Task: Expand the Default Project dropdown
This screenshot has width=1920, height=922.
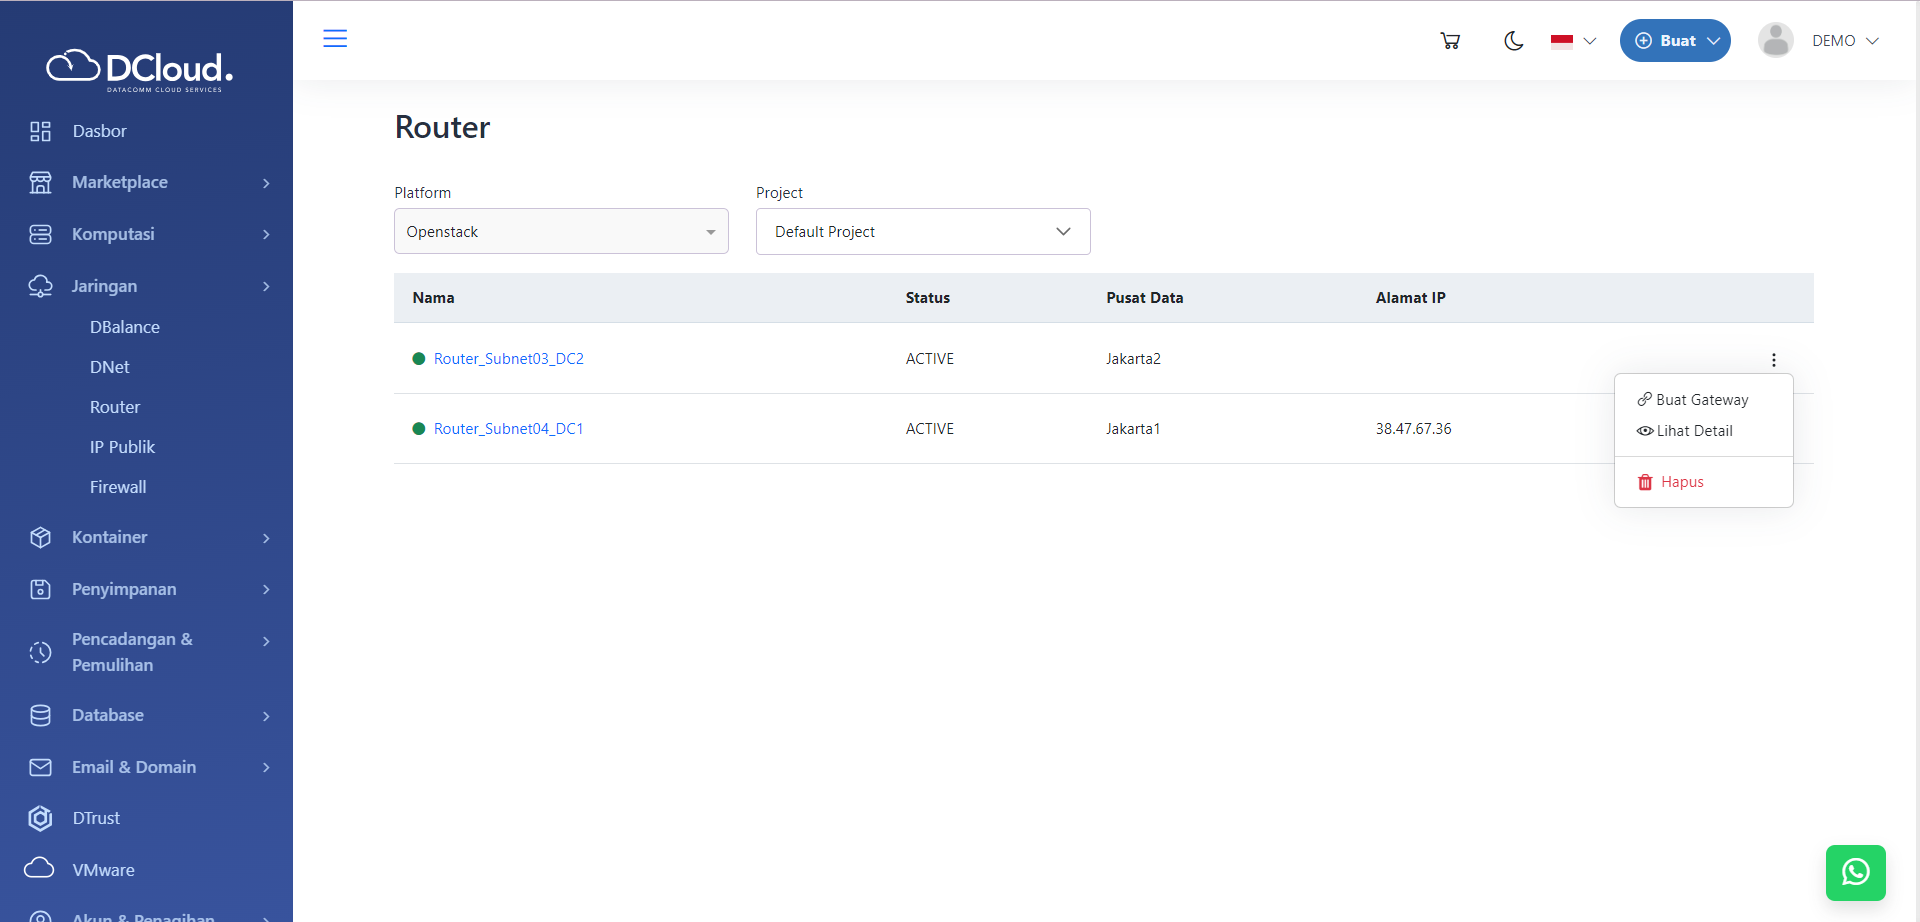Action: tap(922, 232)
